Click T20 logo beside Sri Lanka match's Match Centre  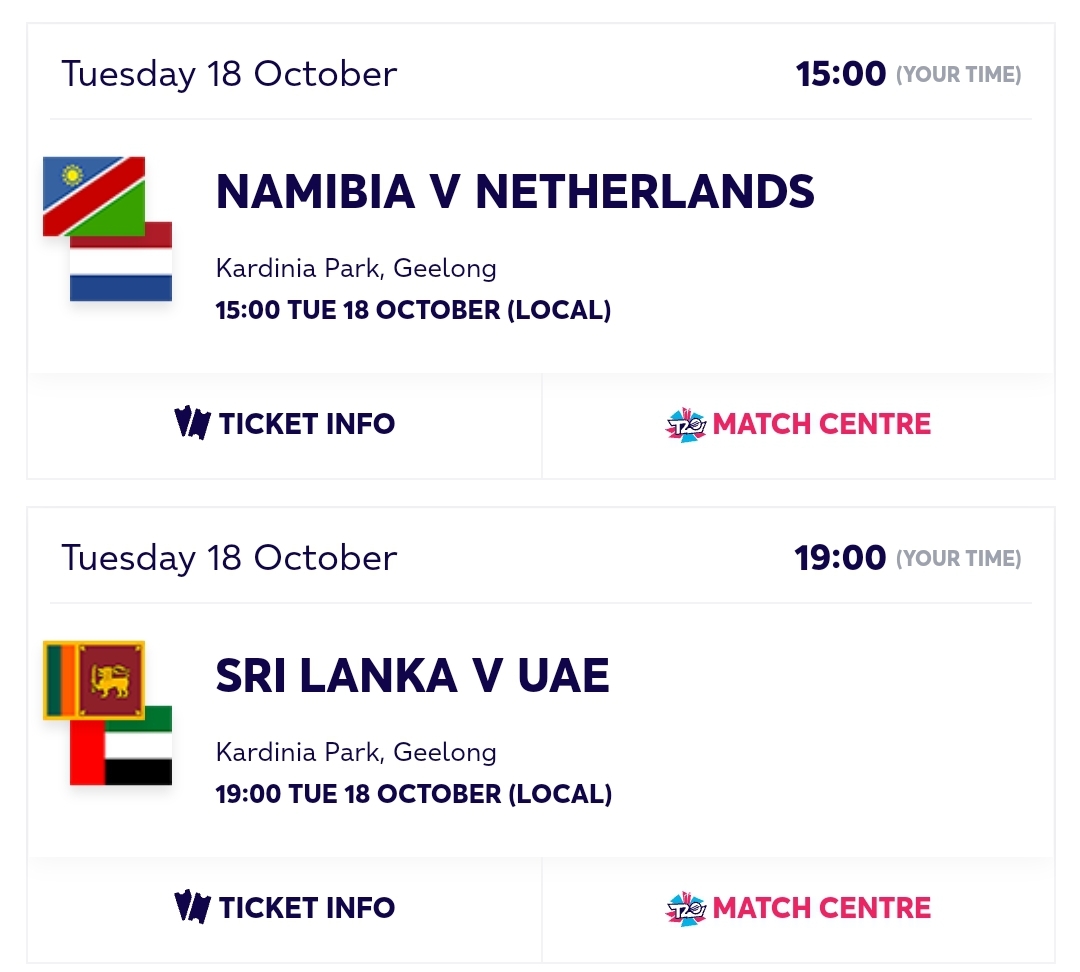[x=686, y=908]
